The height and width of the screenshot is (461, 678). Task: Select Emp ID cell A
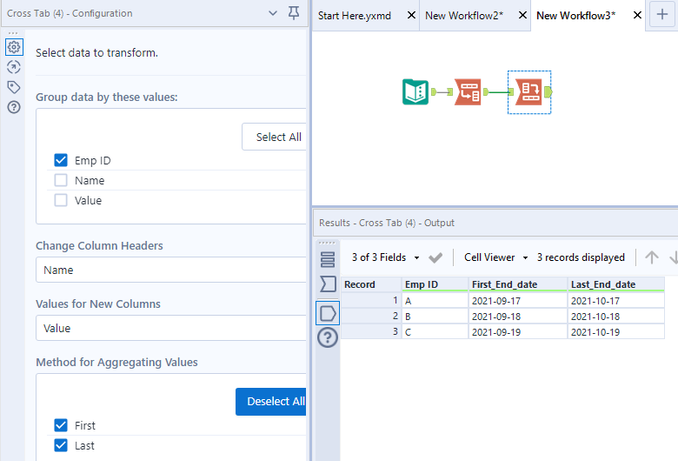click(435, 301)
